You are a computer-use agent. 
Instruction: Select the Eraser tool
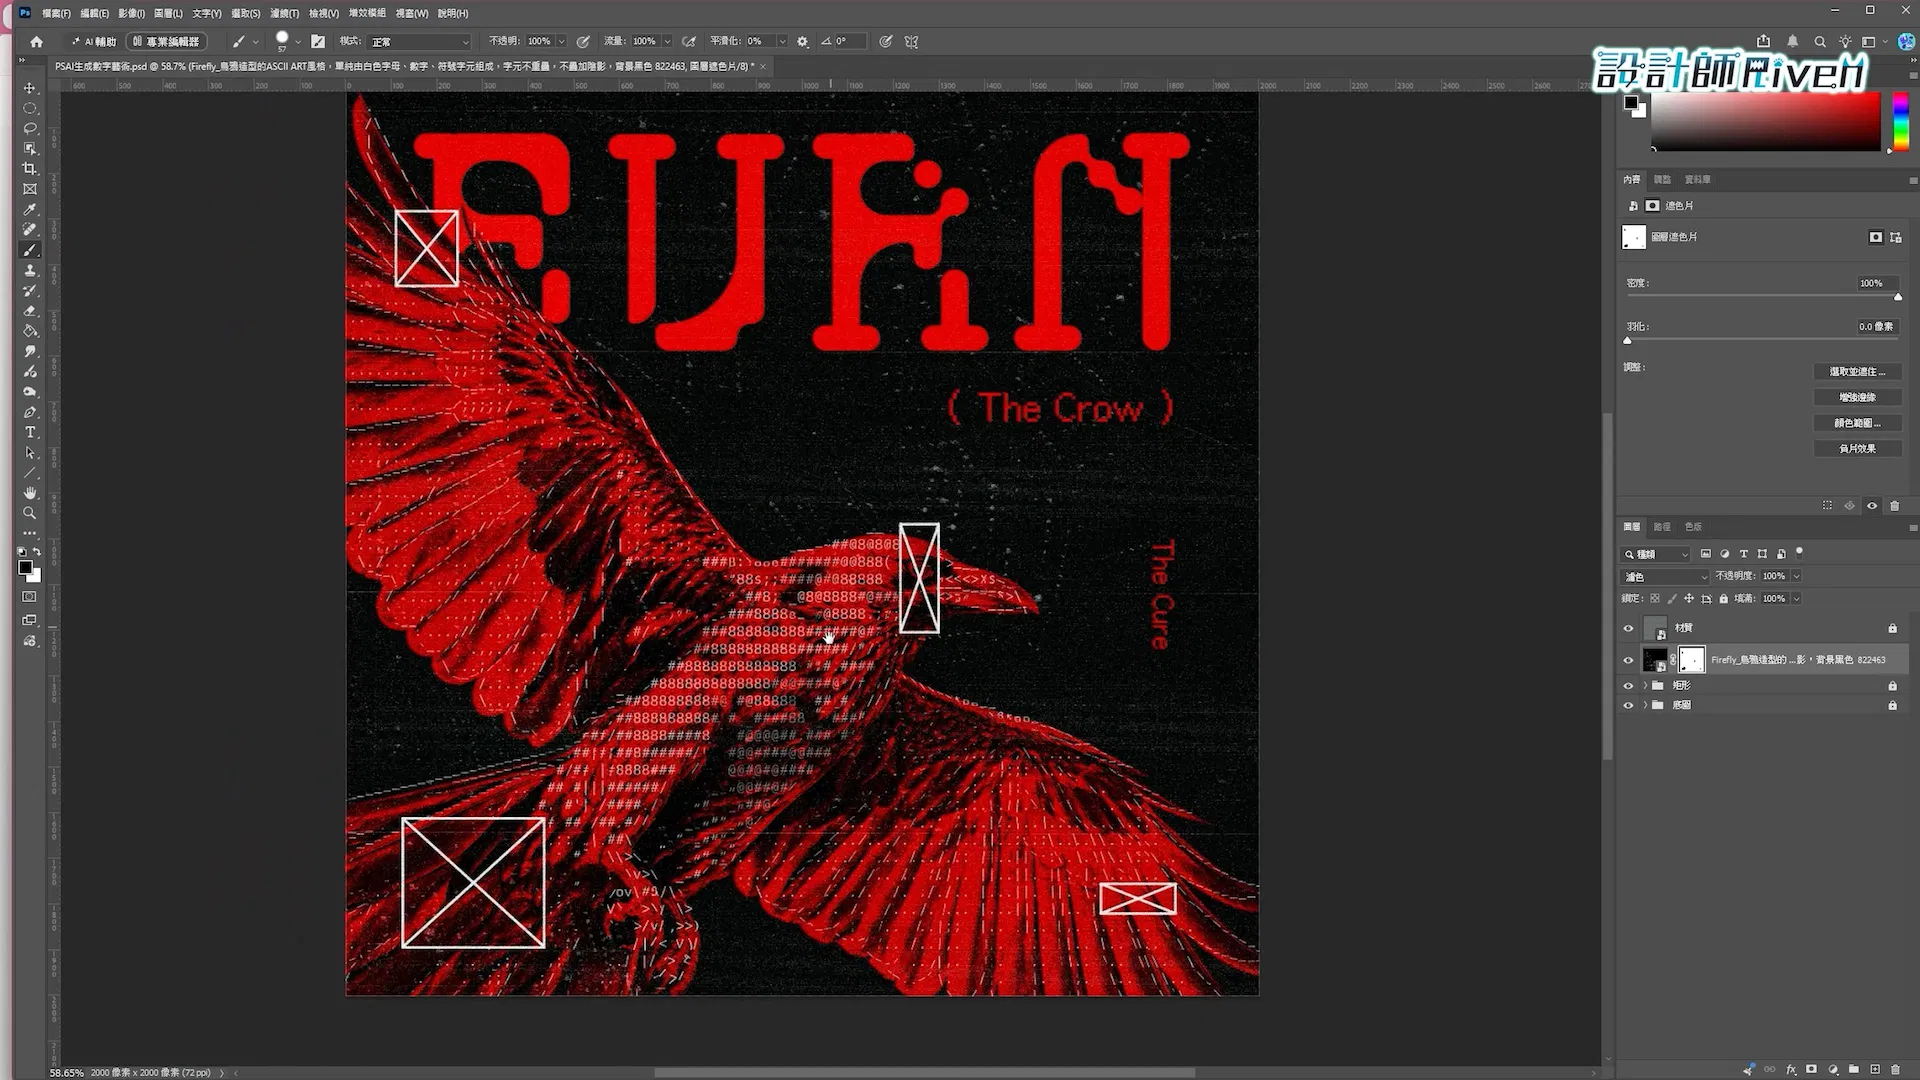(x=30, y=311)
